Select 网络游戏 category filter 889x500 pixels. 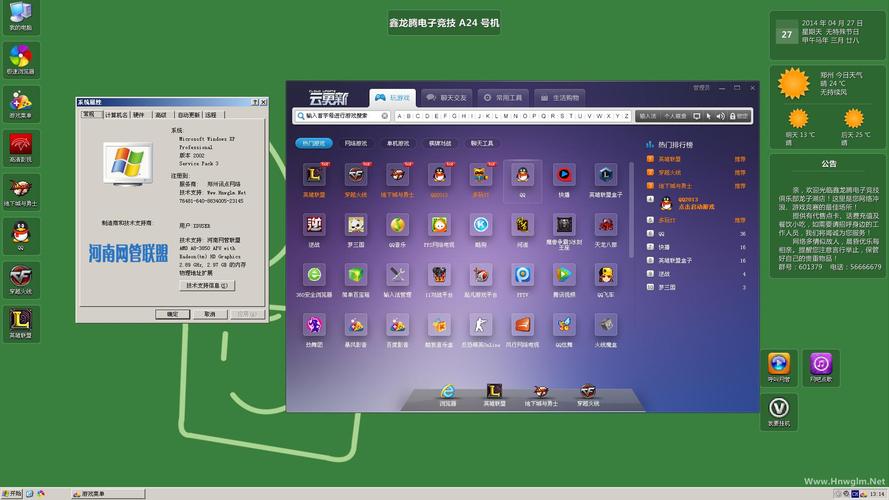[x=355, y=143]
